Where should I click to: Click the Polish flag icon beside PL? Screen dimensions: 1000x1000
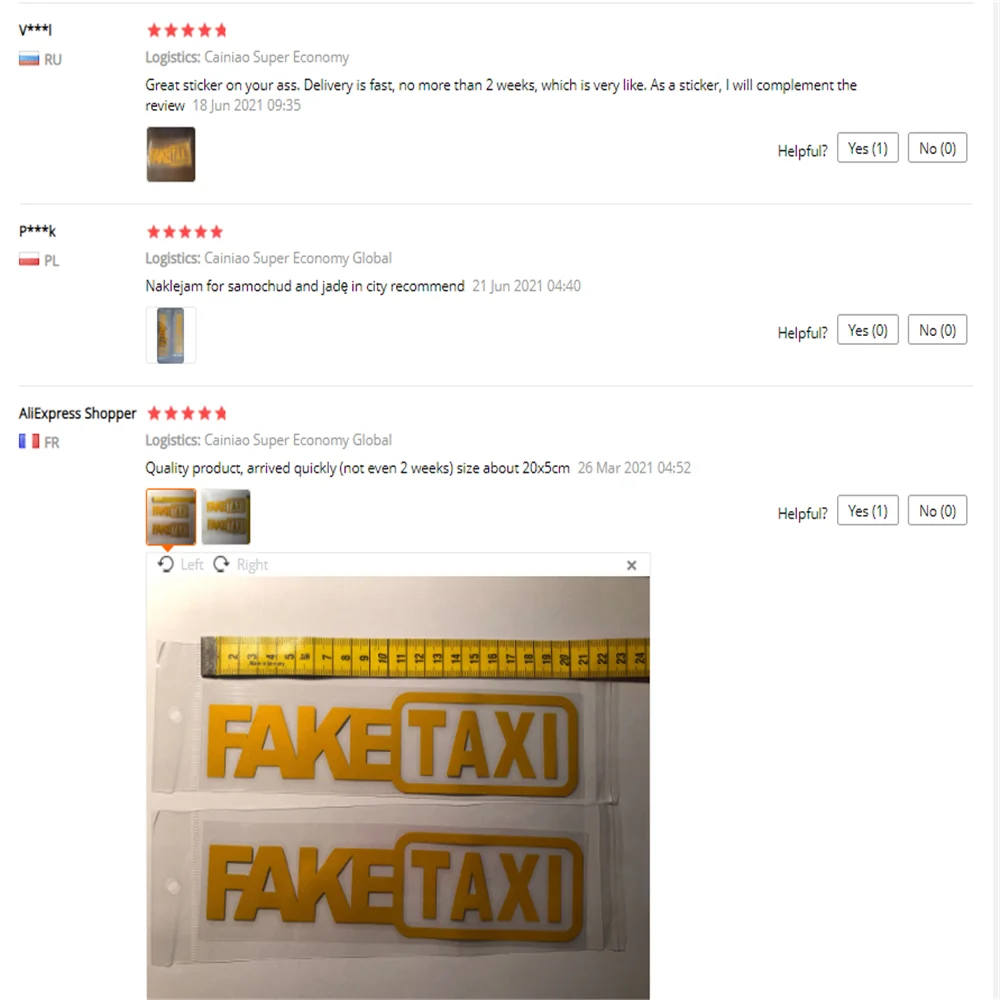click(29, 260)
